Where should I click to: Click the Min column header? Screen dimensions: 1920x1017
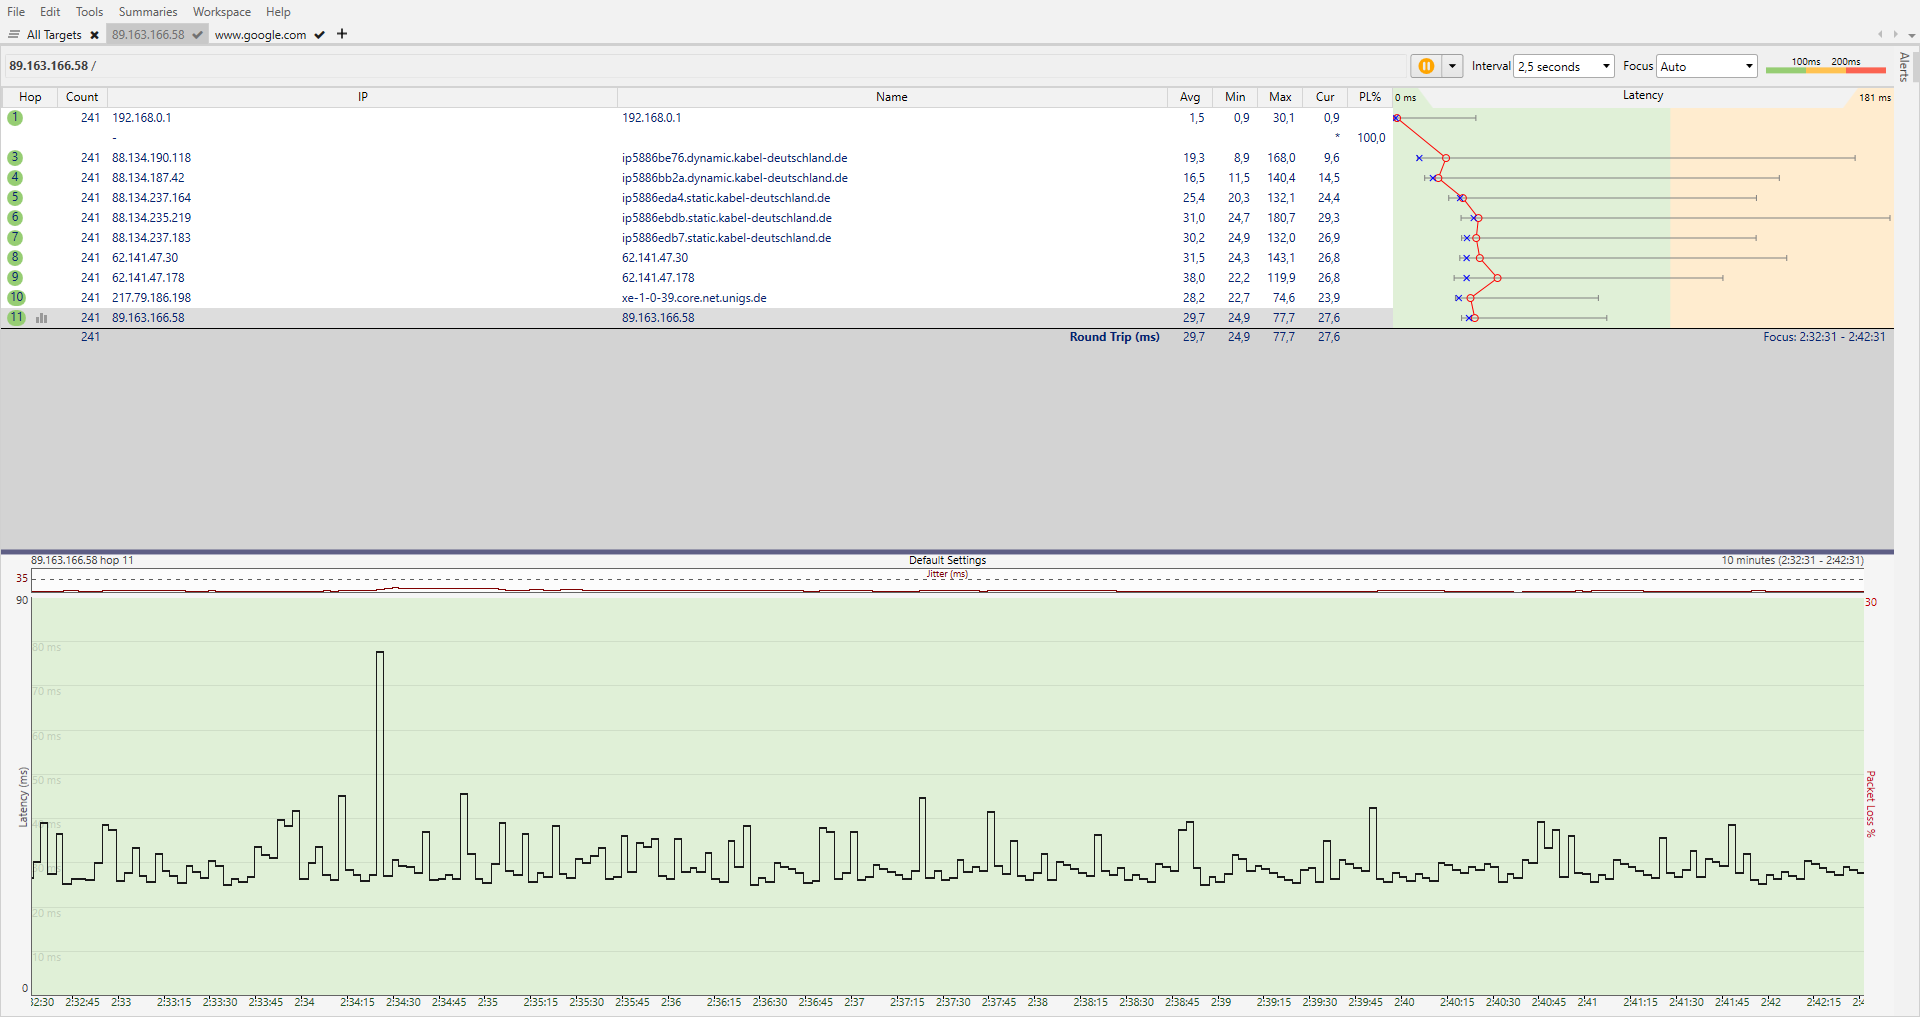pyautogui.click(x=1235, y=97)
